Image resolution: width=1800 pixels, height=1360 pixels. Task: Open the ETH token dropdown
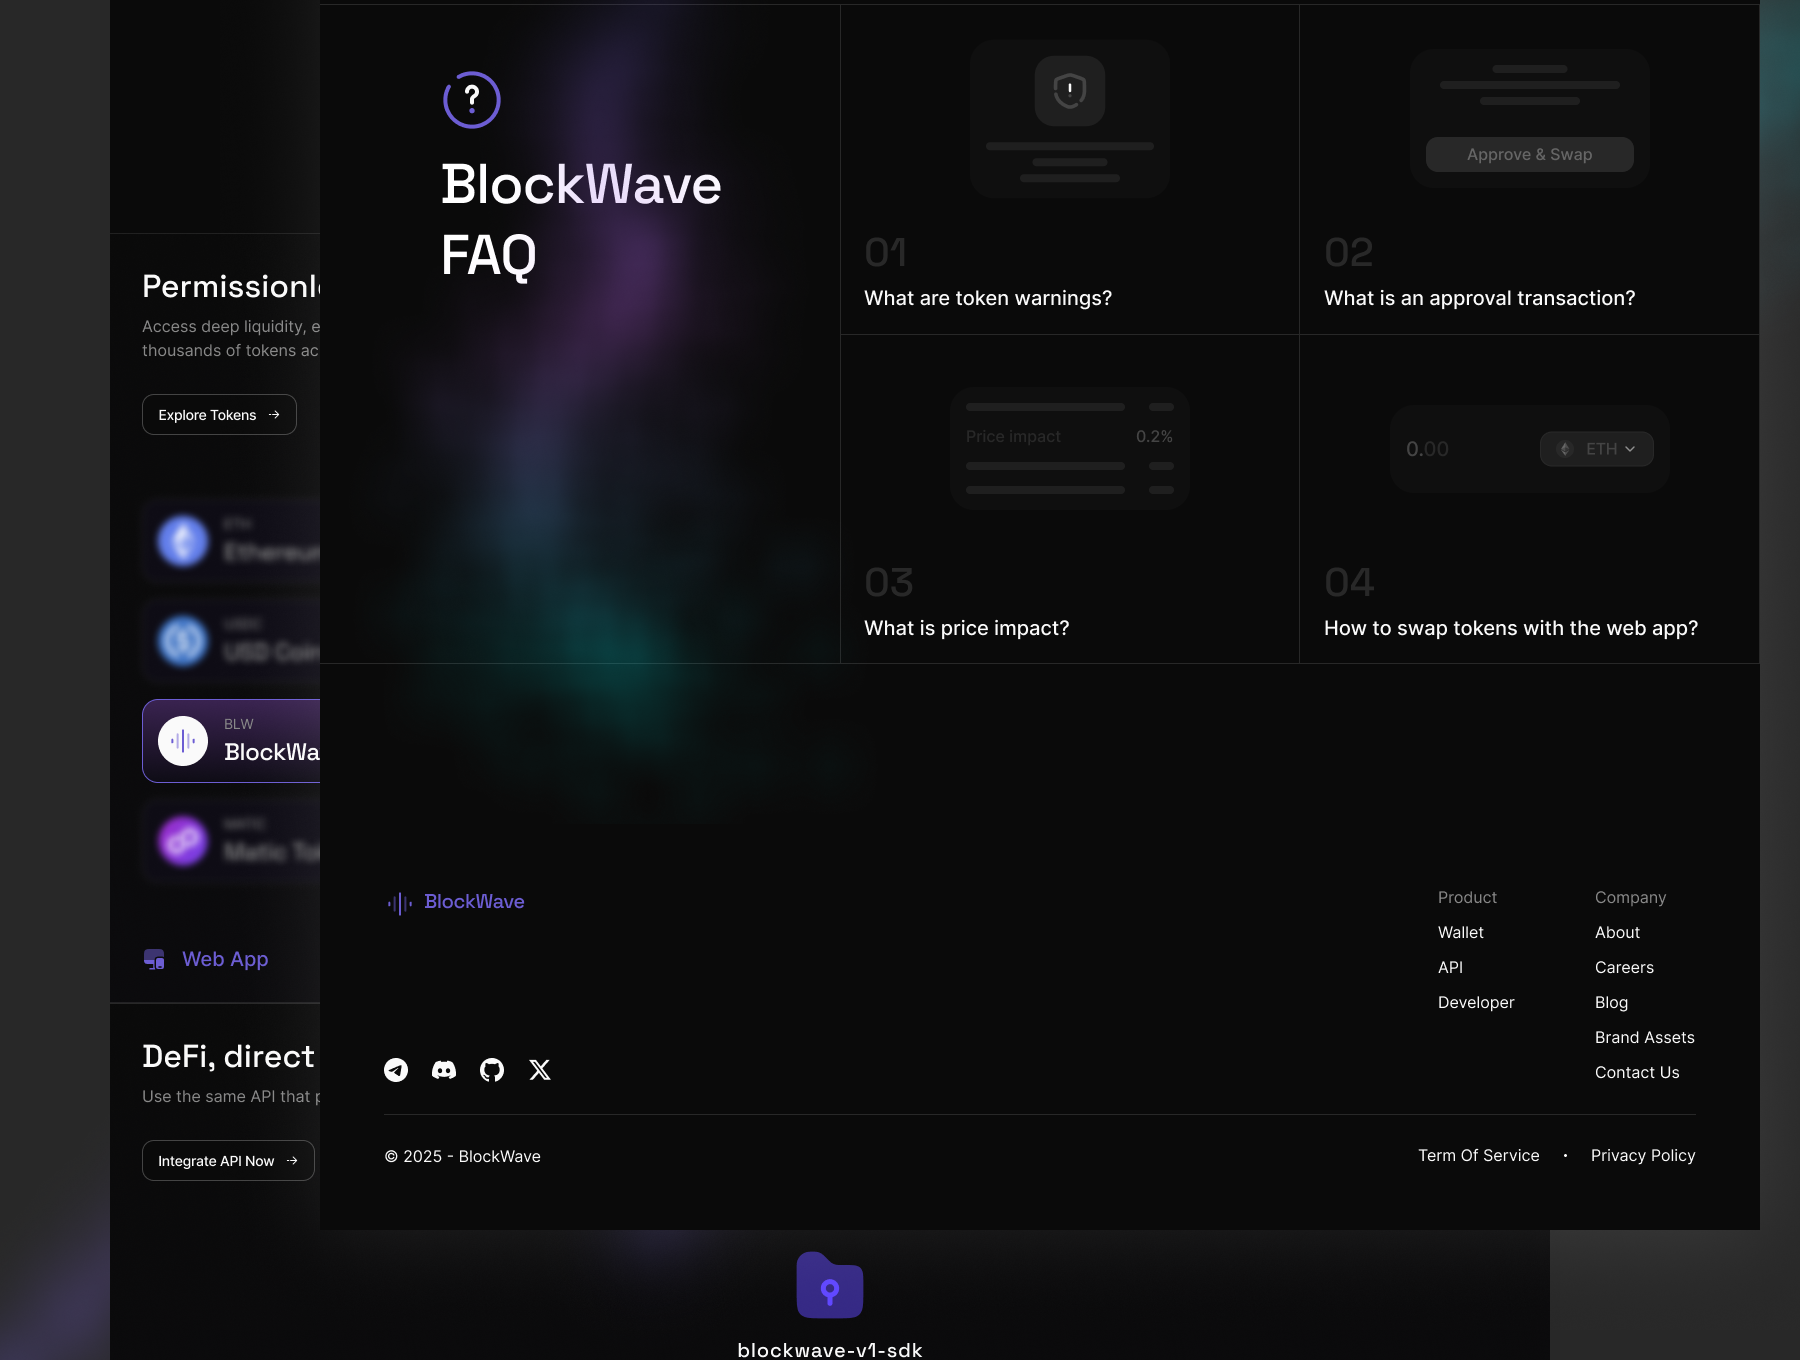1597,449
